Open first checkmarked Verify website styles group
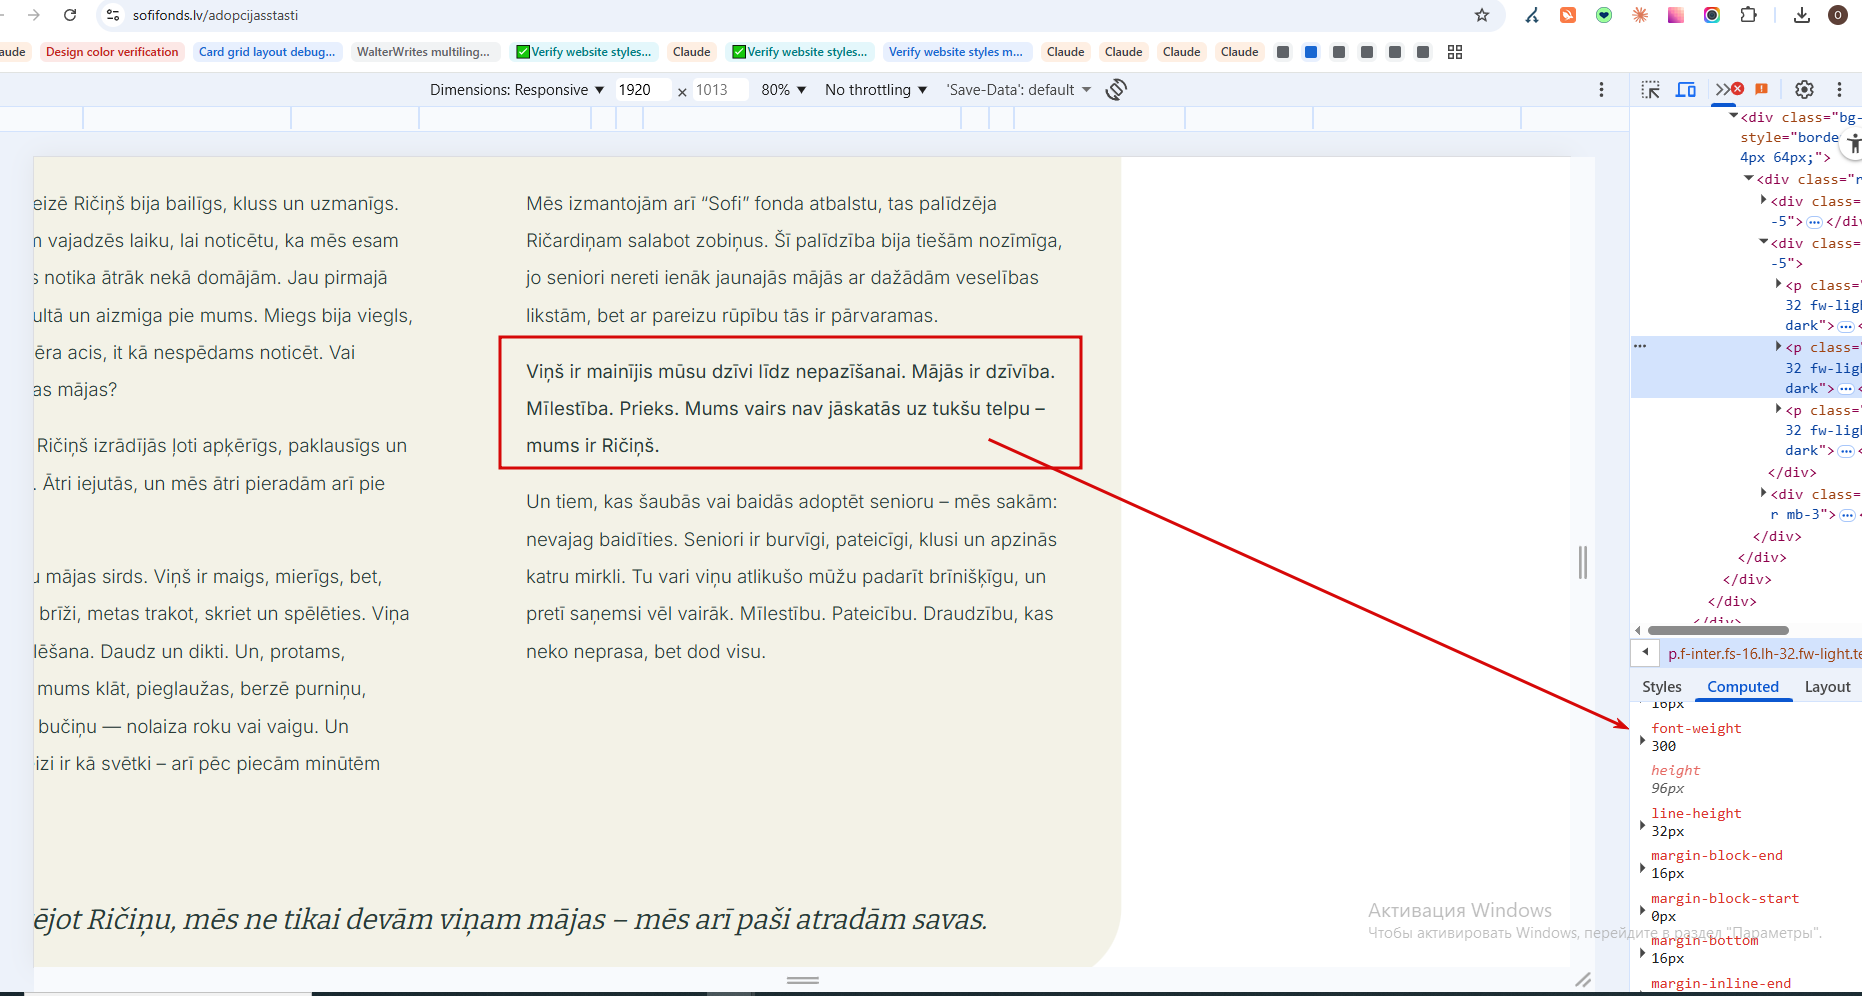This screenshot has height=996, width=1862. [x=583, y=52]
